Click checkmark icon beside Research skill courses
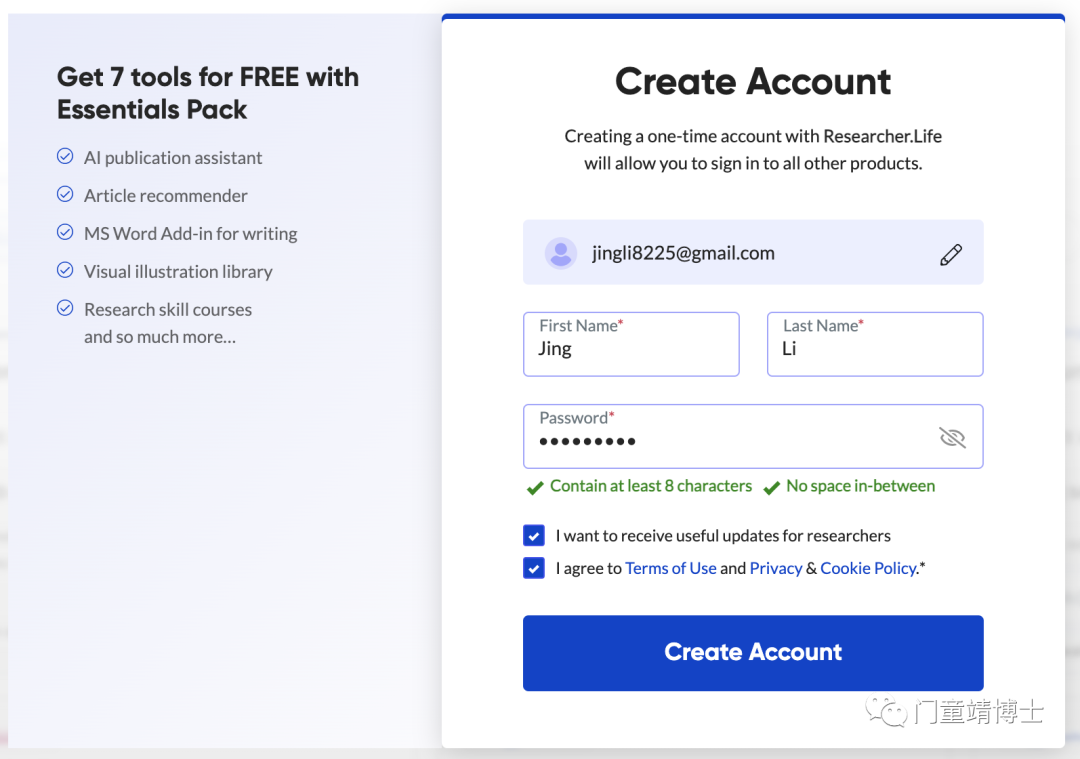Viewport: 1080px width, 759px height. coord(65,308)
